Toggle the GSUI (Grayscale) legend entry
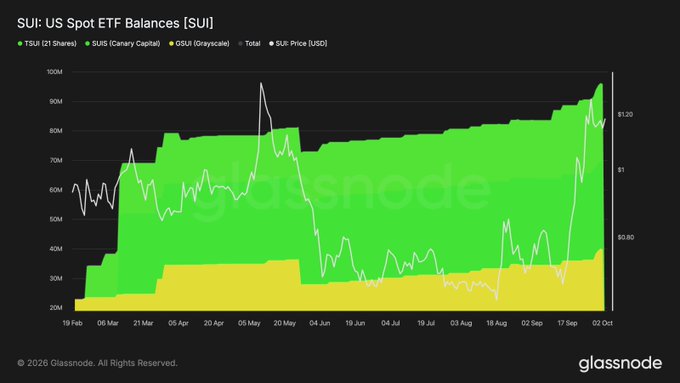680x383 pixels. coord(199,43)
